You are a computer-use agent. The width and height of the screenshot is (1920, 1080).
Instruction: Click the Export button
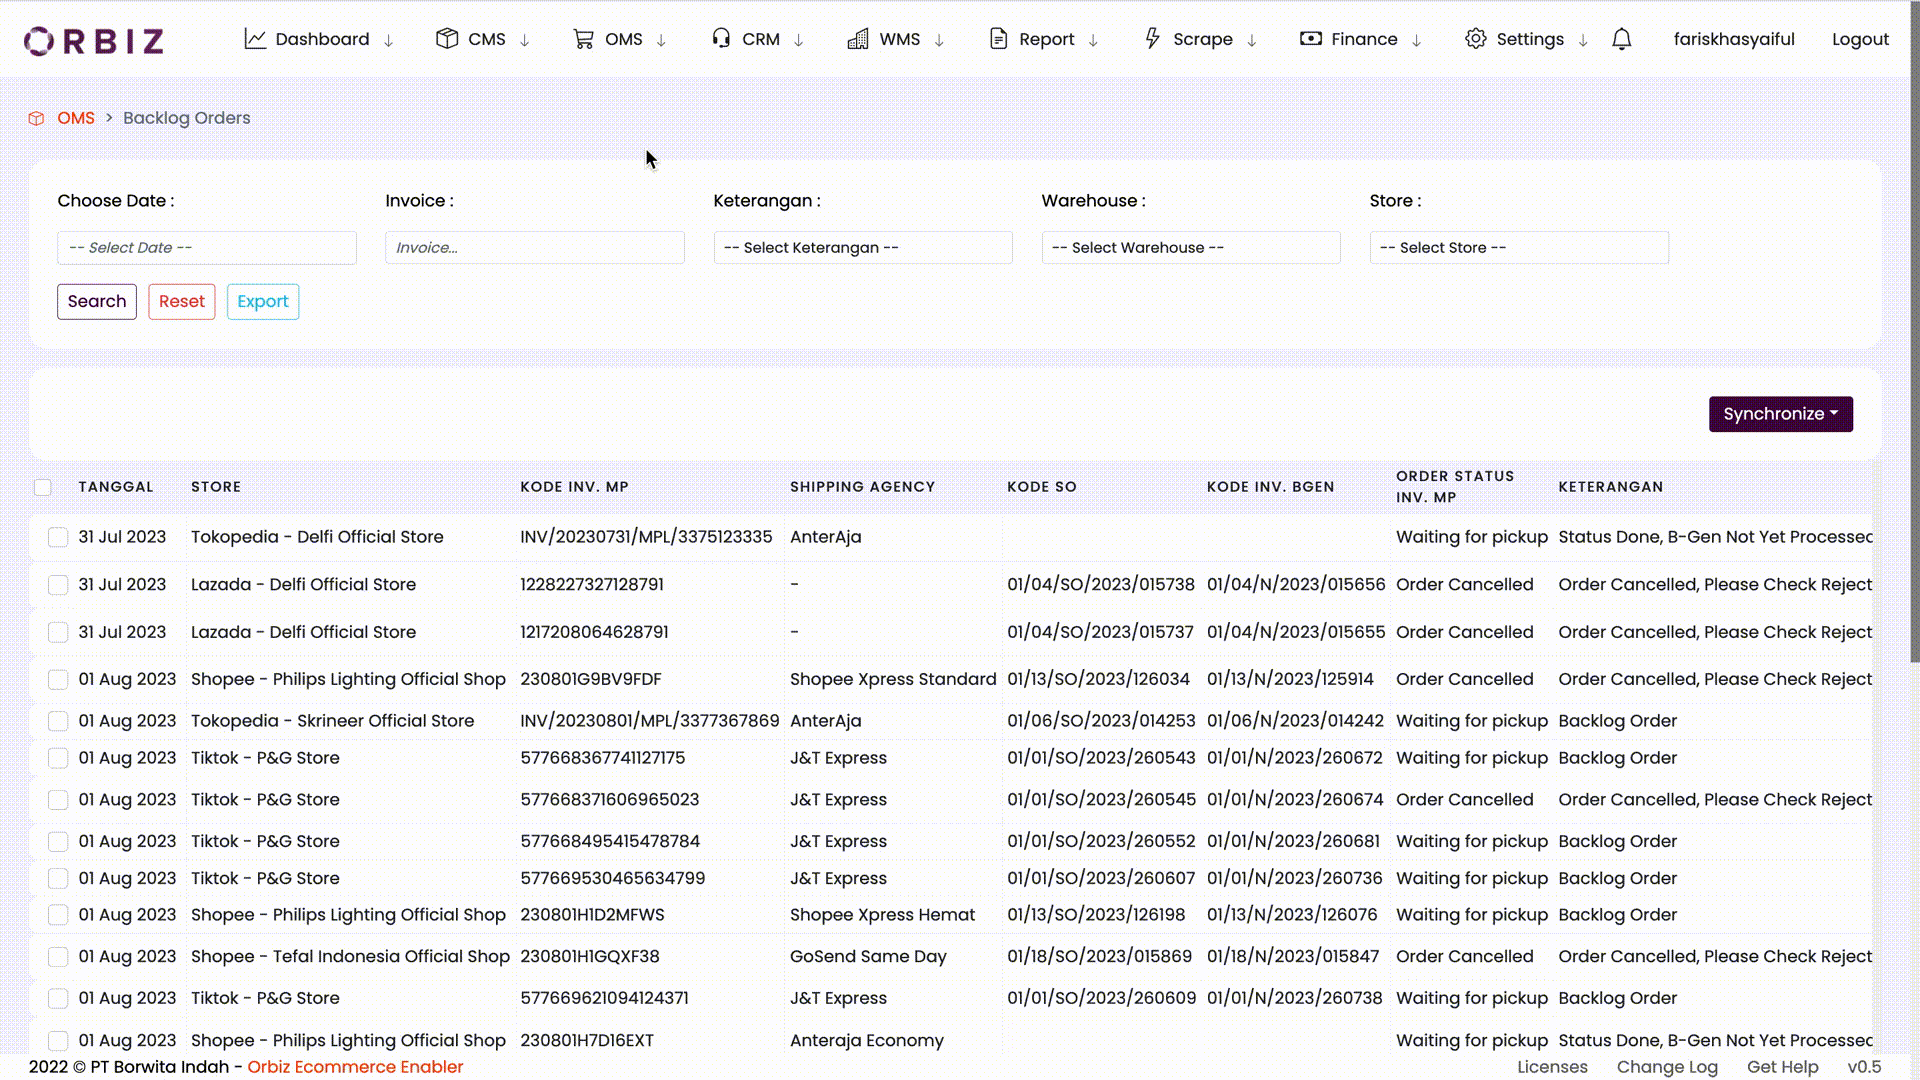point(263,302)
